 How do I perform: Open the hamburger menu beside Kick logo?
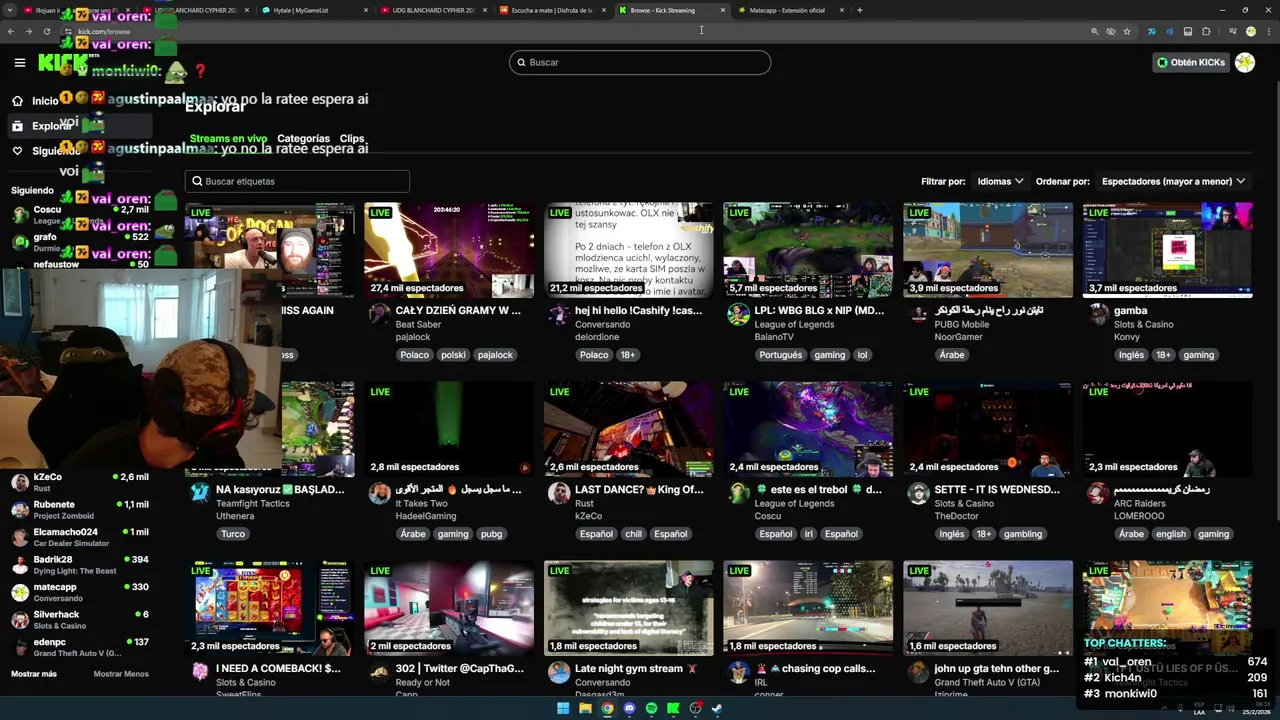pyautogui.click(x=19, y=63)
